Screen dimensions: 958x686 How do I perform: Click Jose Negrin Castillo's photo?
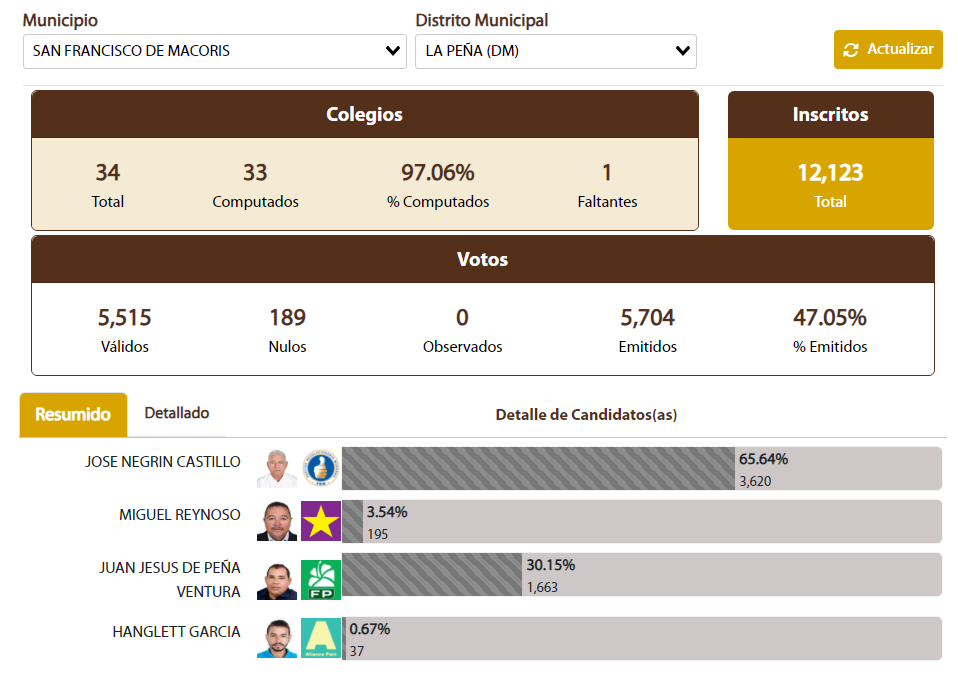(277, 468)
